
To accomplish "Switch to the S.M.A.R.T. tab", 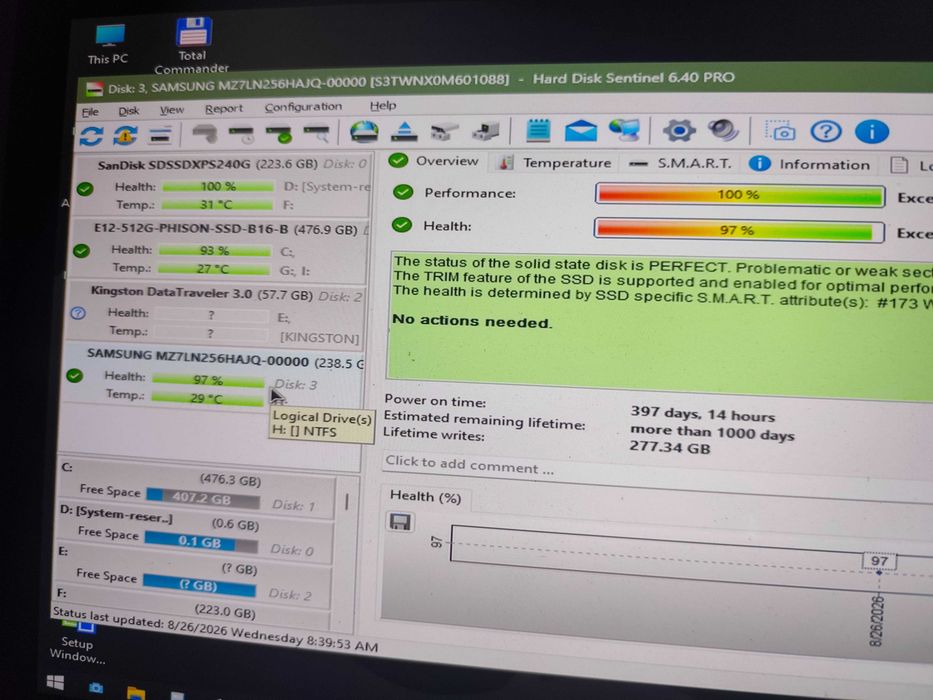I will coord(680,163).
